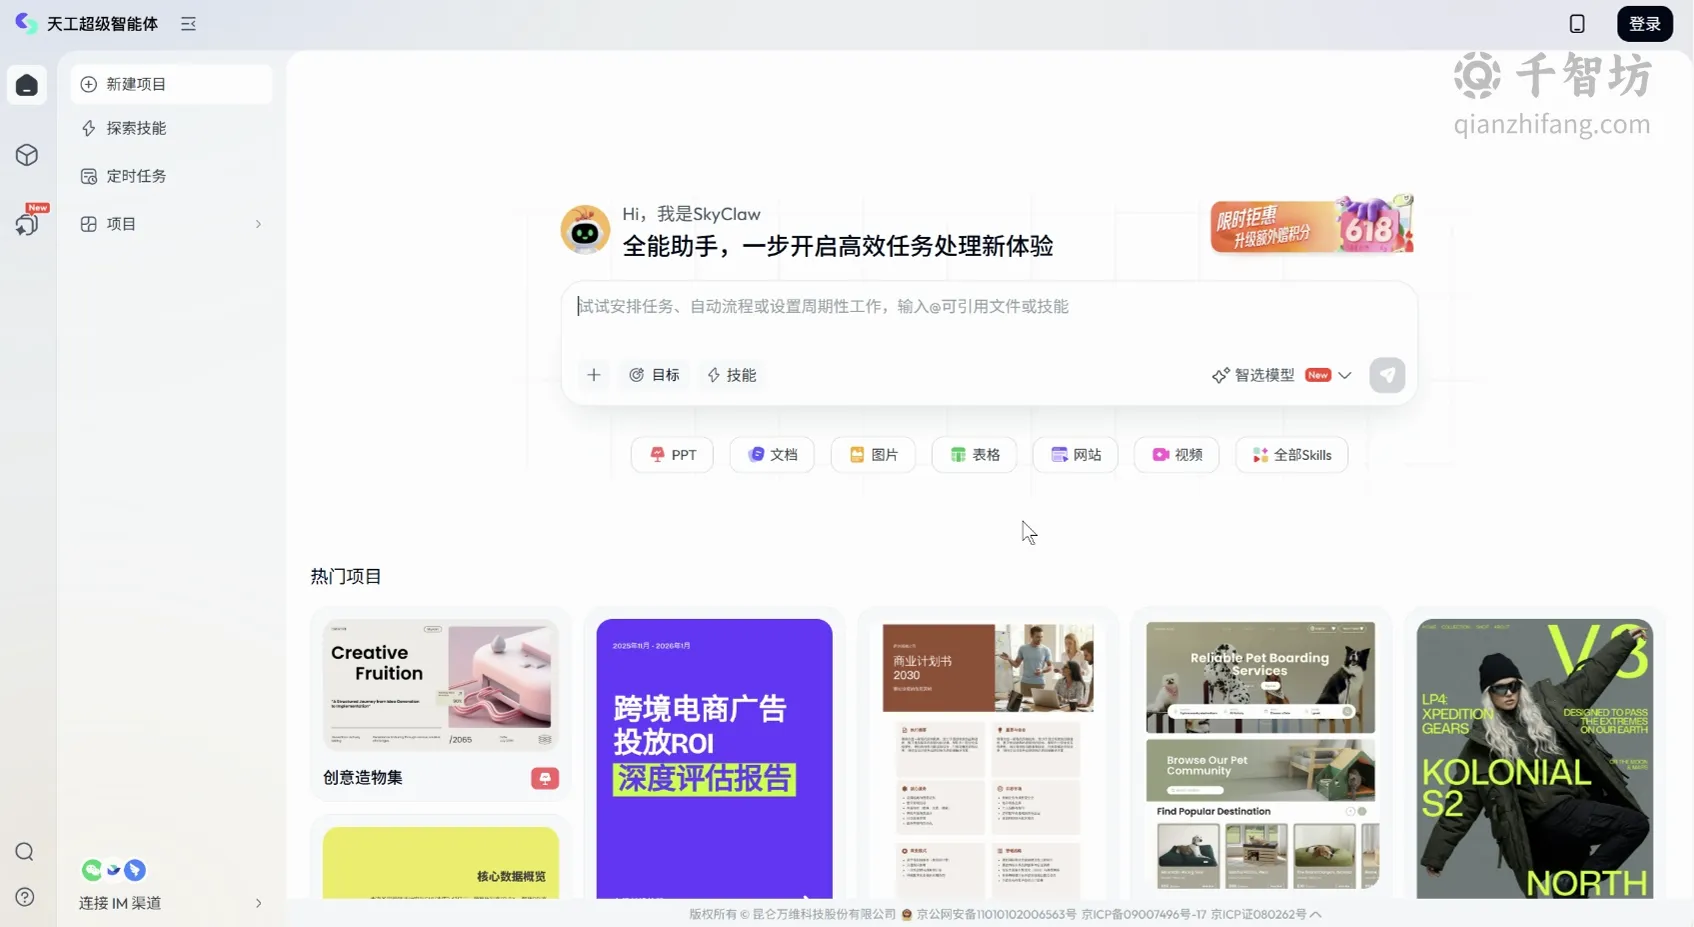Image resolution: width=1694 pixels, height=927 pixels.
Task: Click the 登录 login button
Action: click(1645, 24)
